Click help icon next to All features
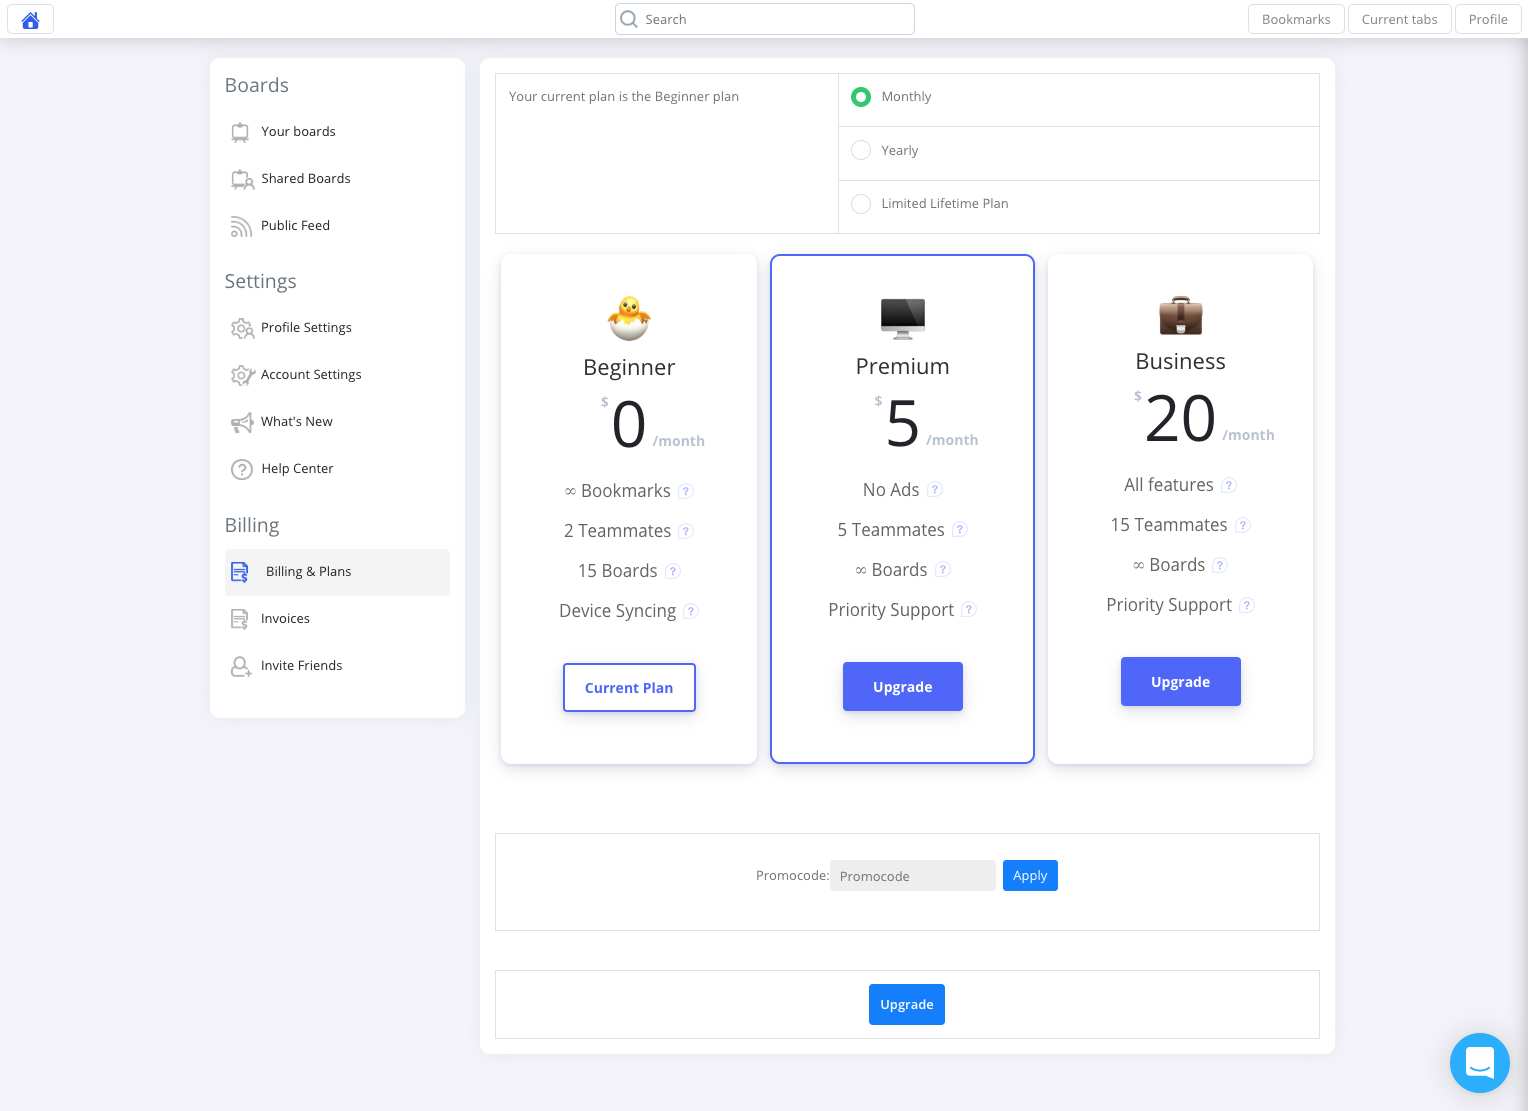This screenshot has width=1528, height=1111. click(1229, 485)
